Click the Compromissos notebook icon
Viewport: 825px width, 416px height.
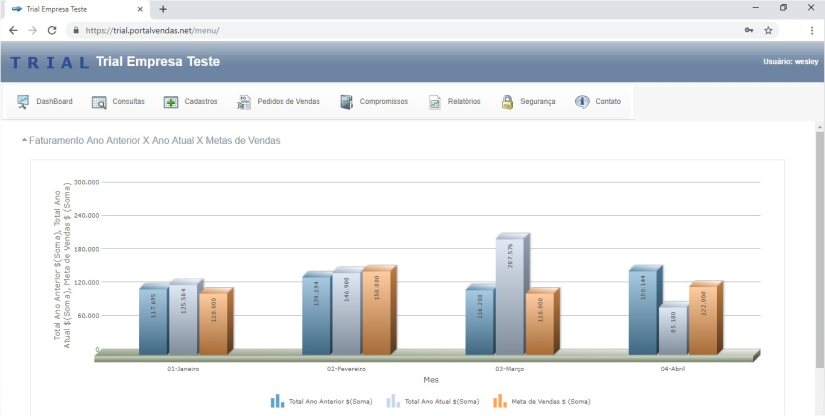tap(347, 102)
